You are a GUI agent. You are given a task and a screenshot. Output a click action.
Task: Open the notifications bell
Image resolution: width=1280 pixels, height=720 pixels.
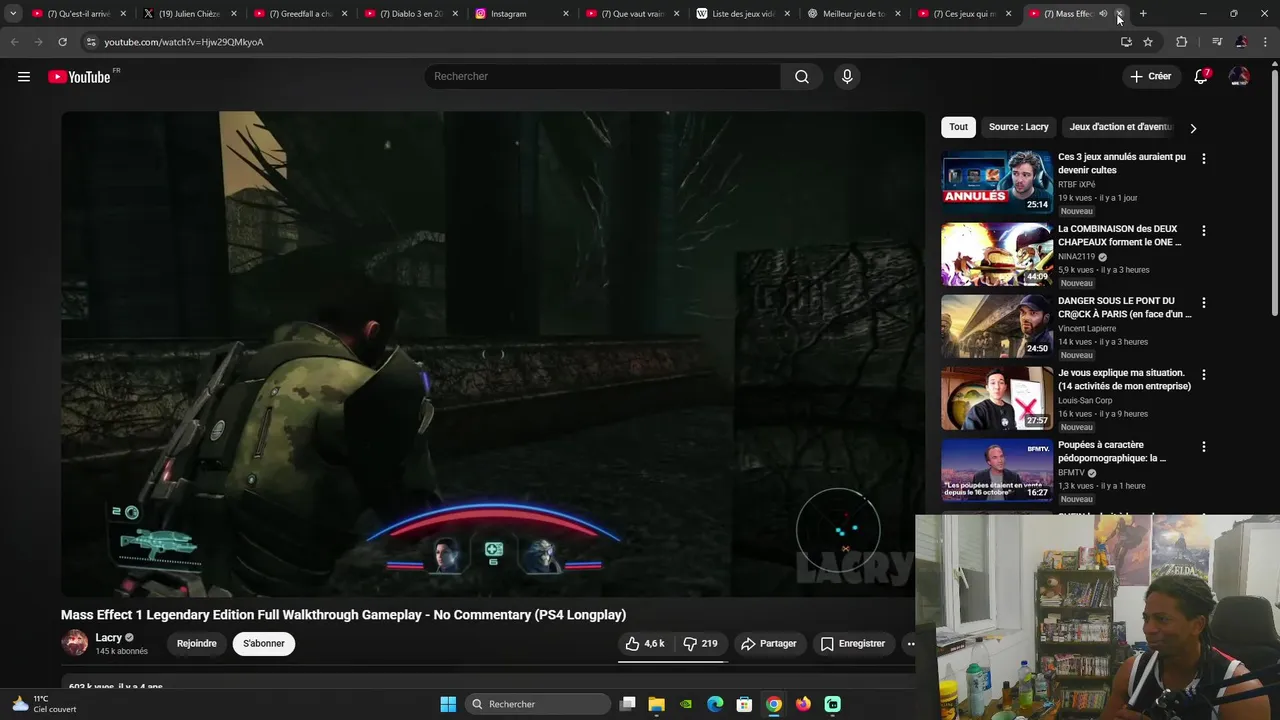pos(1202,77)
